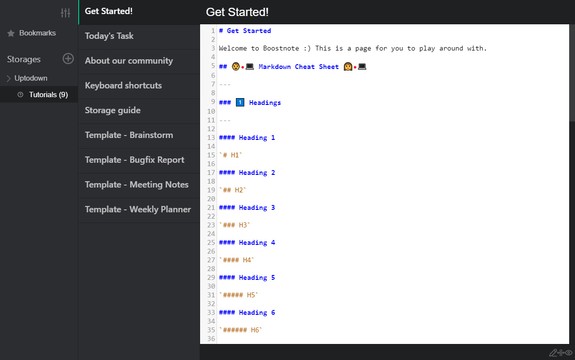Open preferences via the sliders icon
The height and width of the screenshot is (360, 575).
pyautogui.click(x=65, y=13)
